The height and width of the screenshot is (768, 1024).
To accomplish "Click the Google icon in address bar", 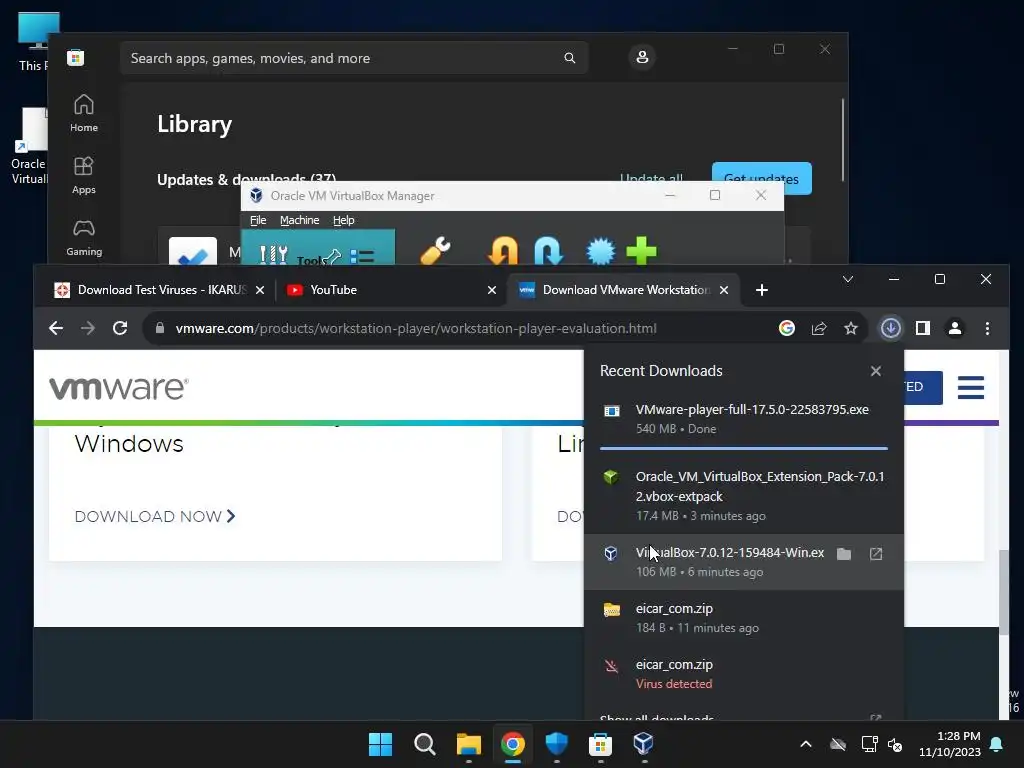I will [x=787, y=328].
